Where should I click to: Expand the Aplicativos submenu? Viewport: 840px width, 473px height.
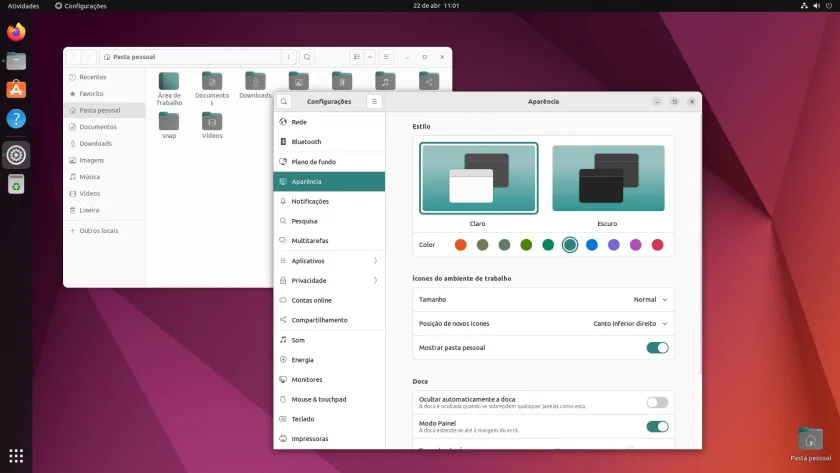pyautogui.click(x=329, y=261)
